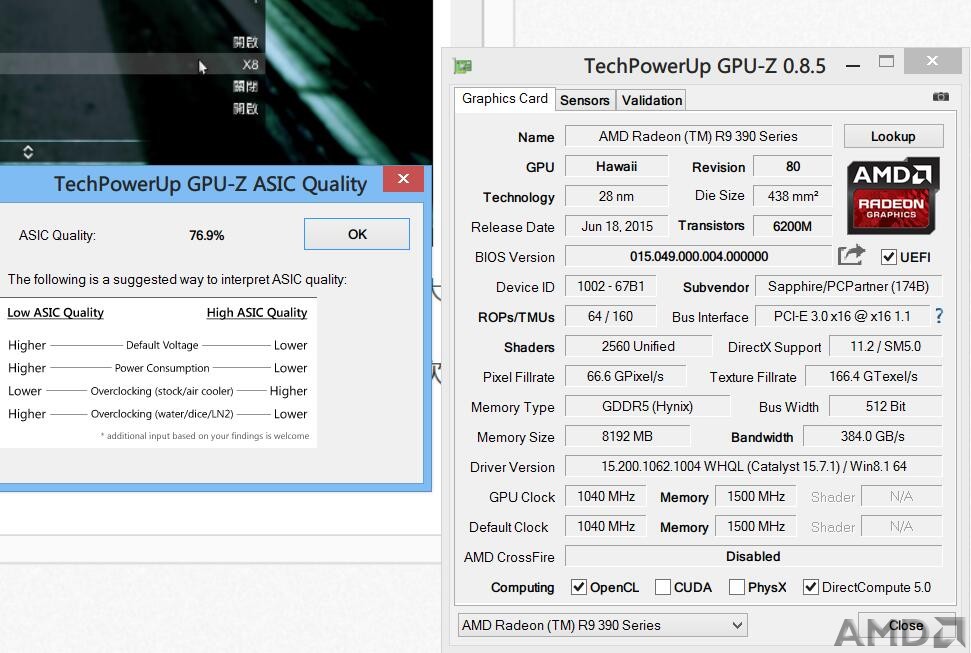Select the Graphics Card tab

pos(505,99)
